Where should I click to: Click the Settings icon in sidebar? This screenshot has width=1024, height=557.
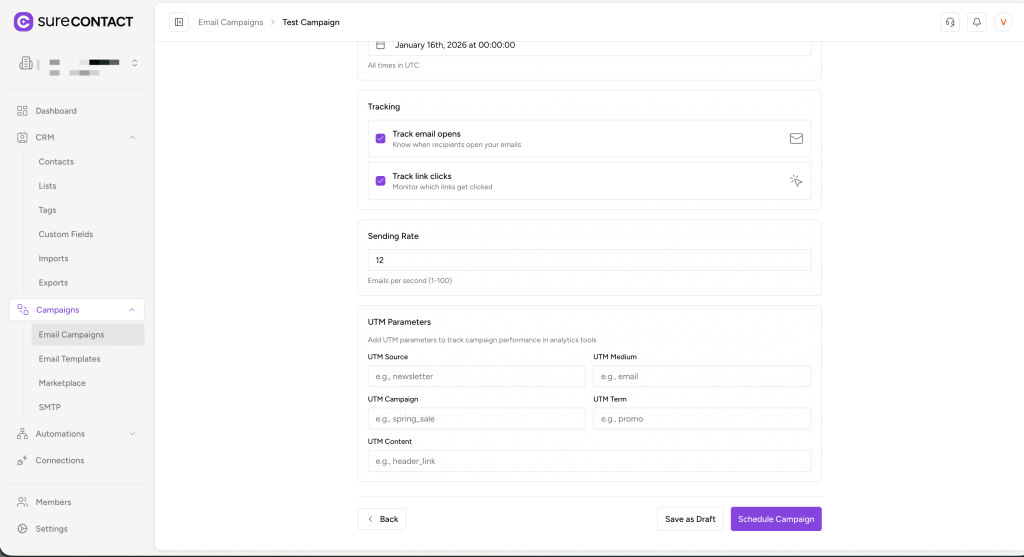(x=23, y=528)
